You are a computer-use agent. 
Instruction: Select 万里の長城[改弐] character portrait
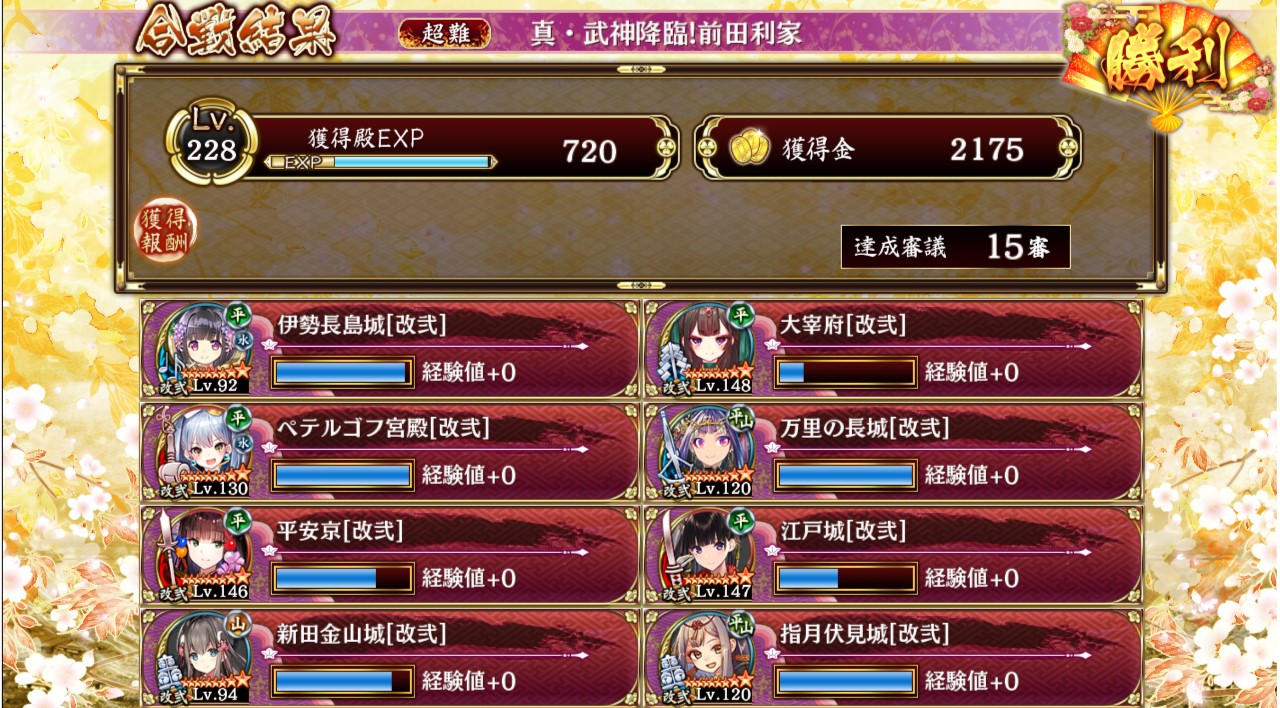[701, 452]
